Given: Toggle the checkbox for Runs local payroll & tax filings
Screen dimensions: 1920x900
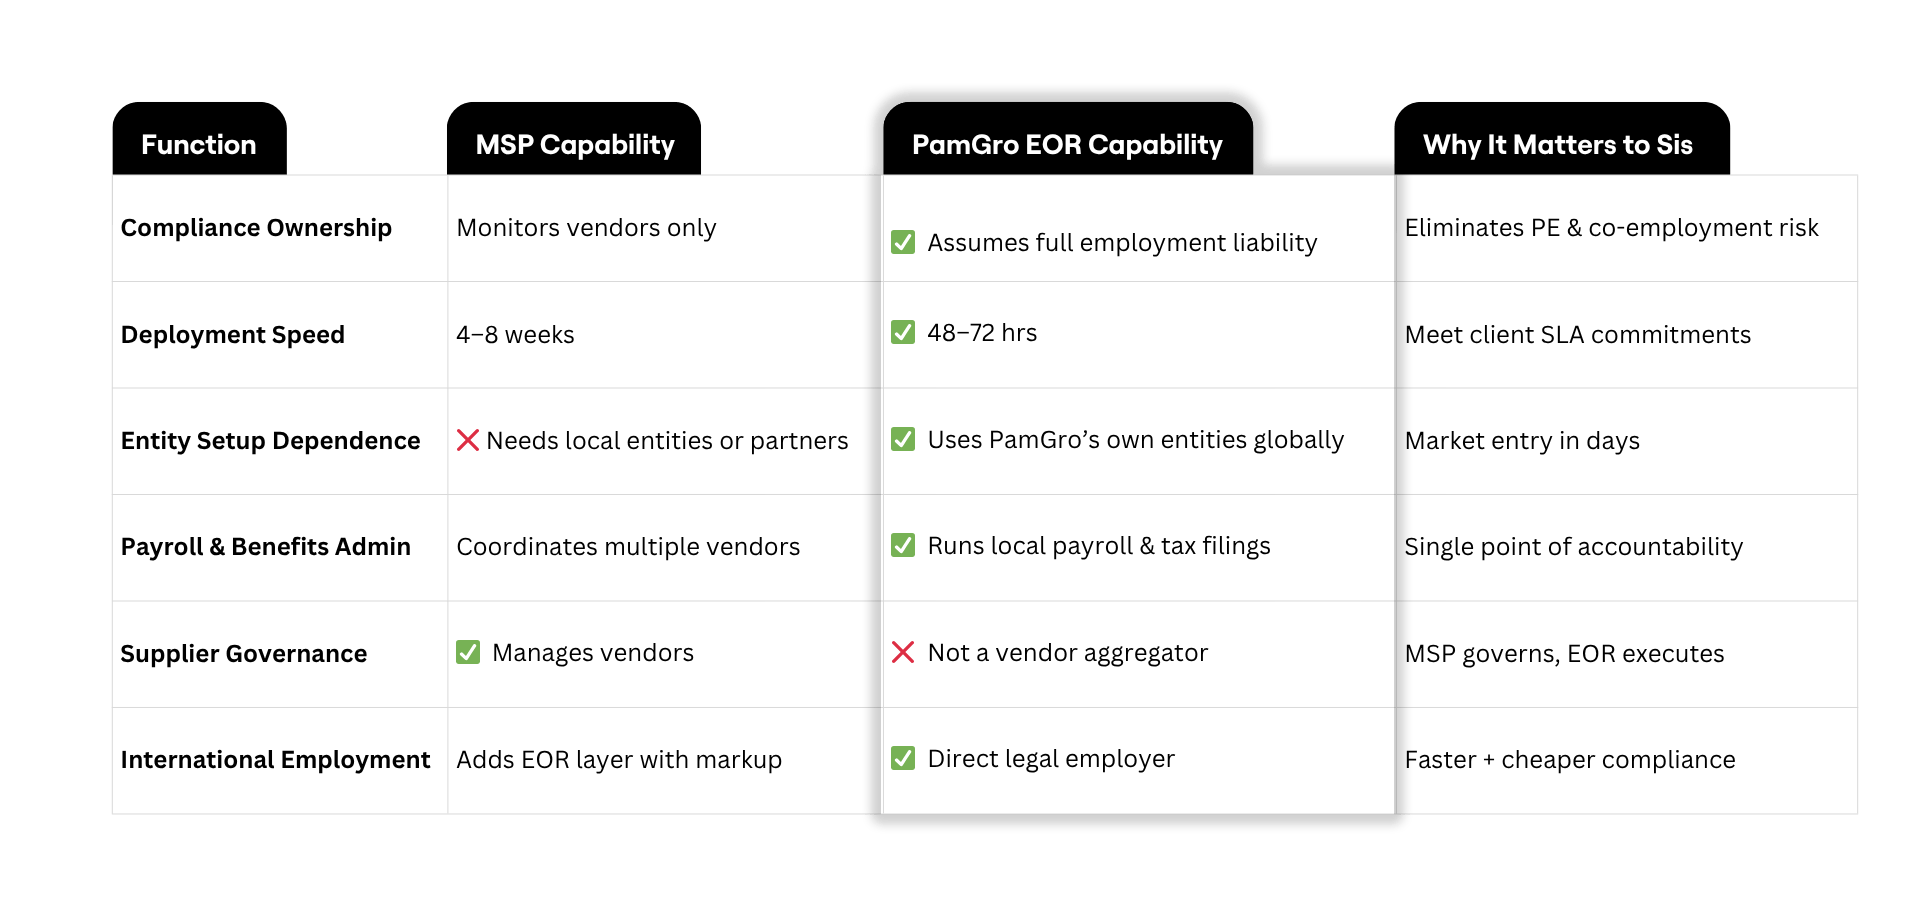Looking at the screenshot, I should (x=903, y=545).
